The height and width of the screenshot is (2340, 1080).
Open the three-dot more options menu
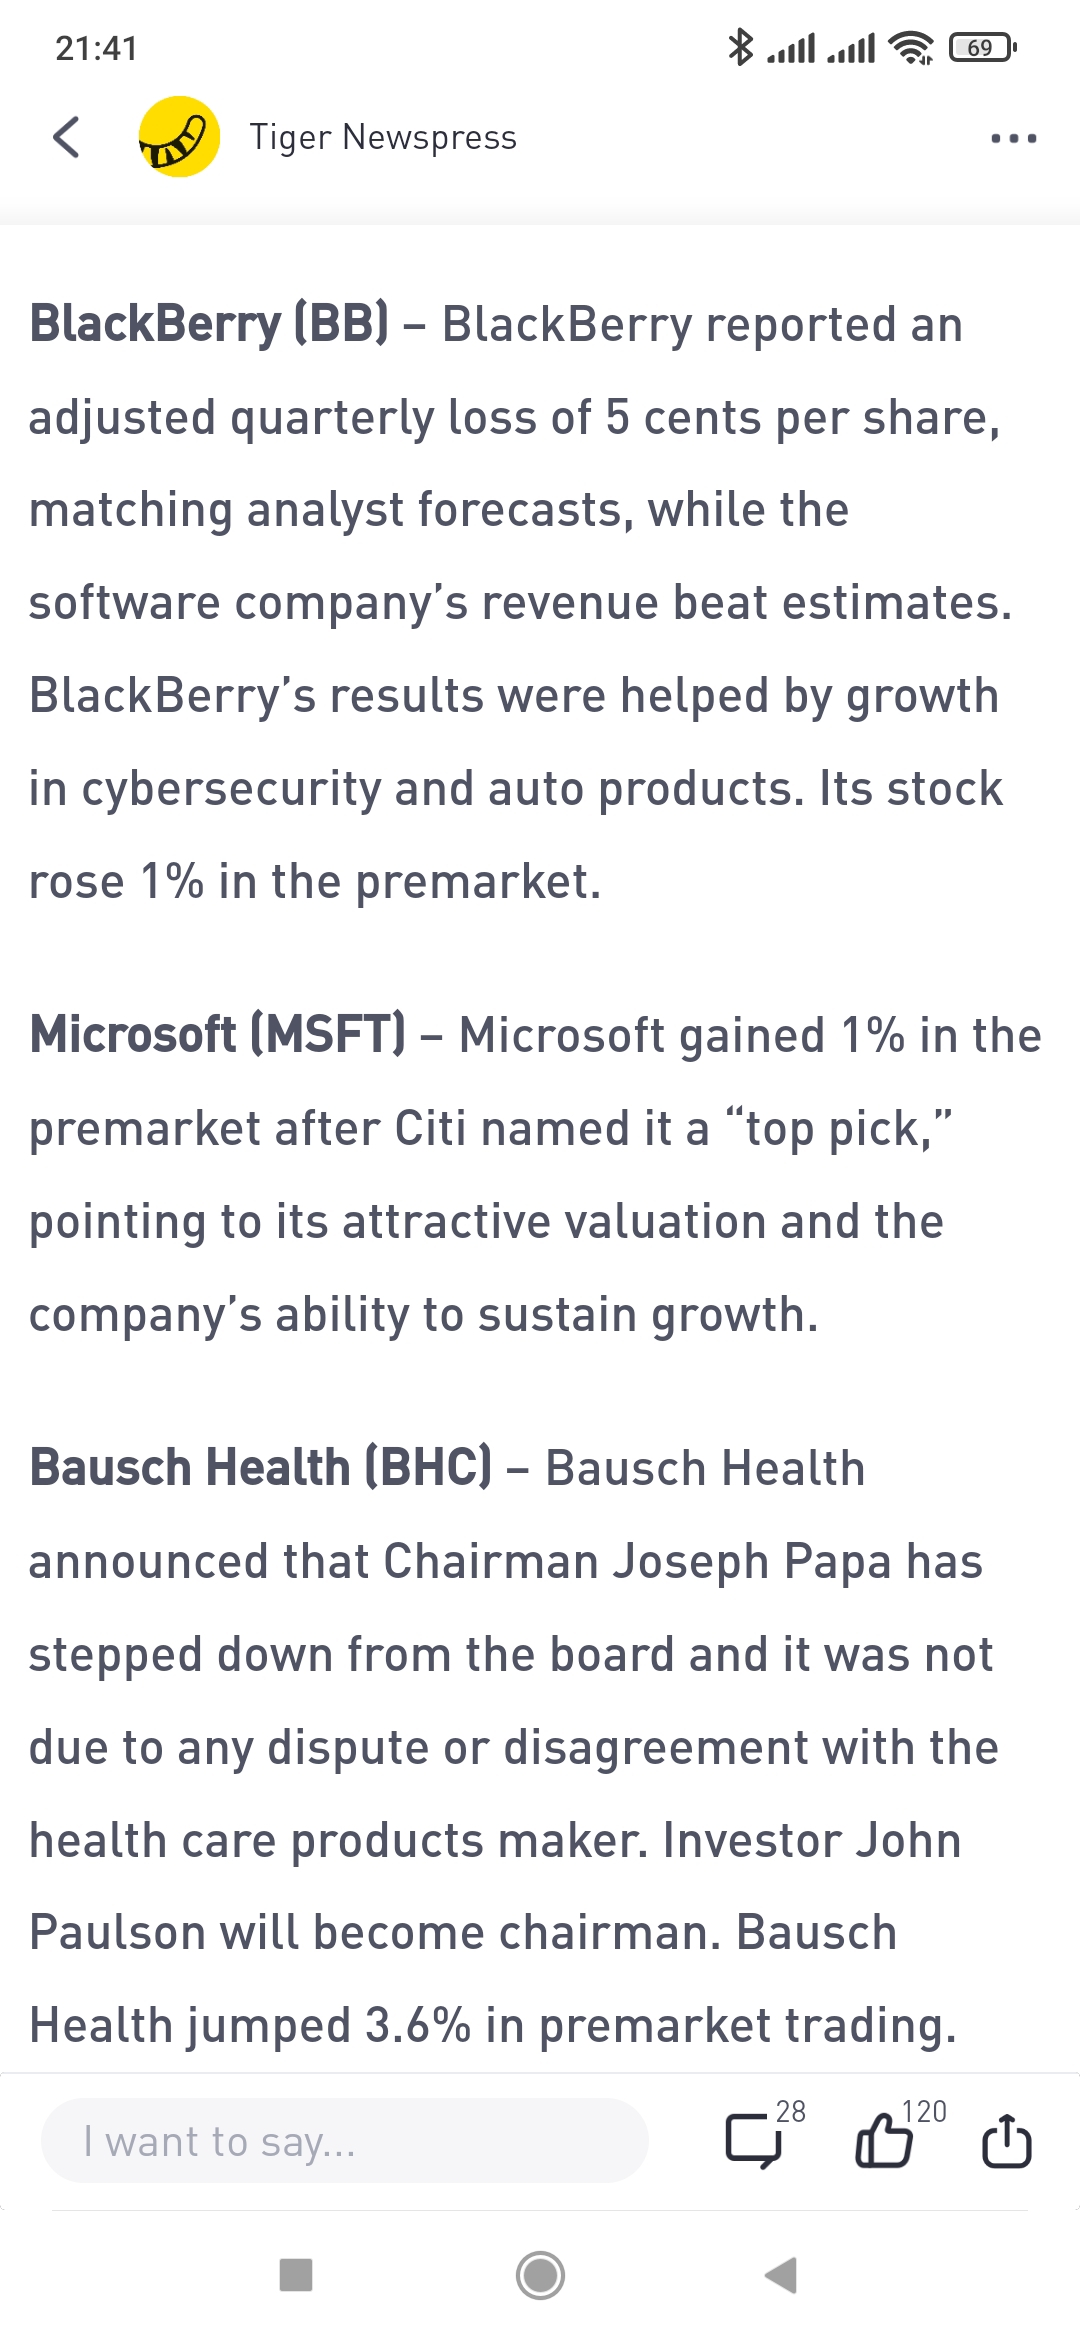click(1013, 138)
